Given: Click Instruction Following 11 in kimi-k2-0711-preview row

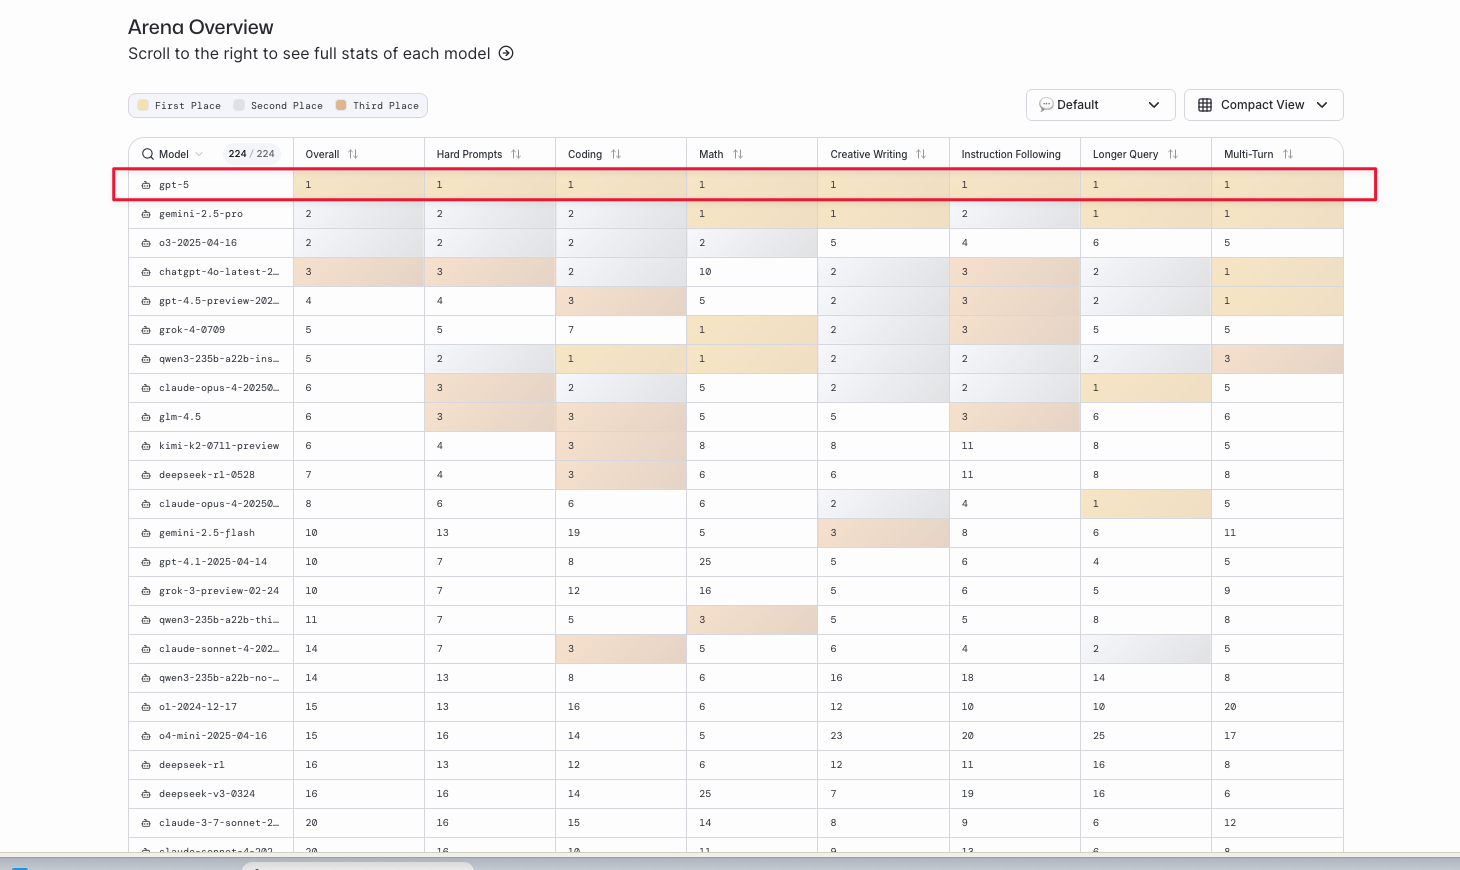Looking at the screenshot, I should point(967,446).
